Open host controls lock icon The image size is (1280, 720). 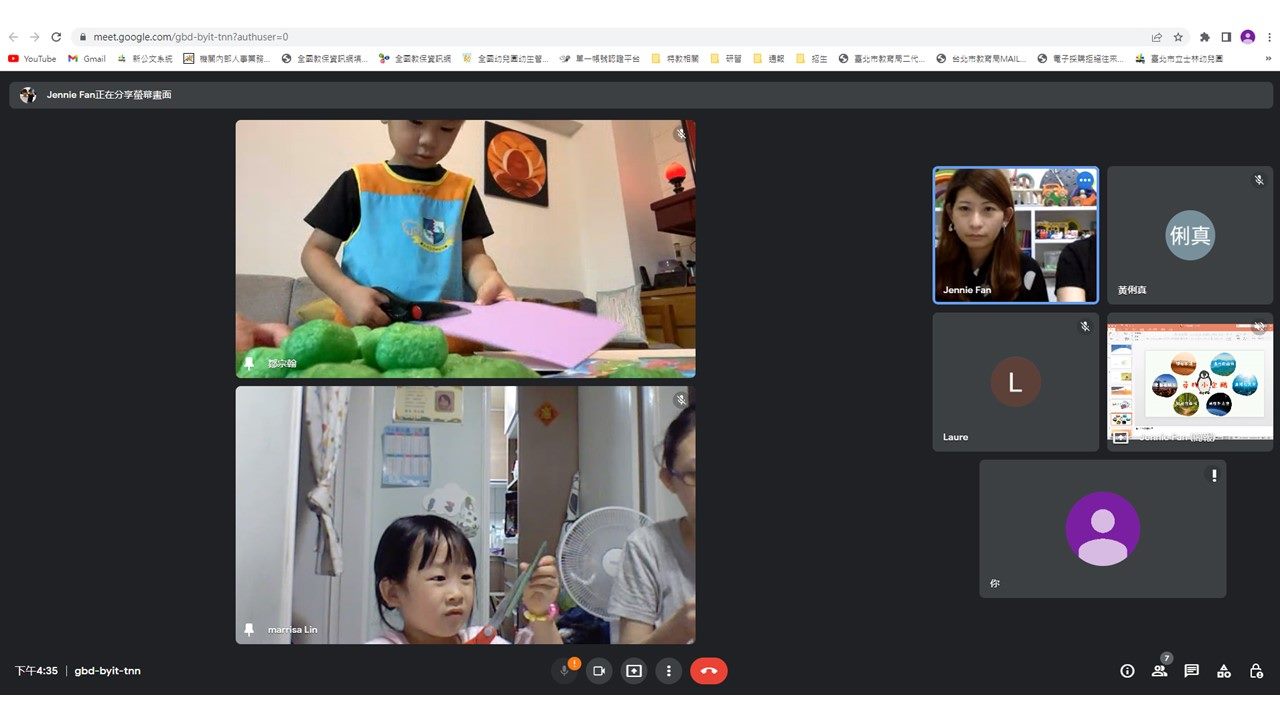click(1256, 671)
